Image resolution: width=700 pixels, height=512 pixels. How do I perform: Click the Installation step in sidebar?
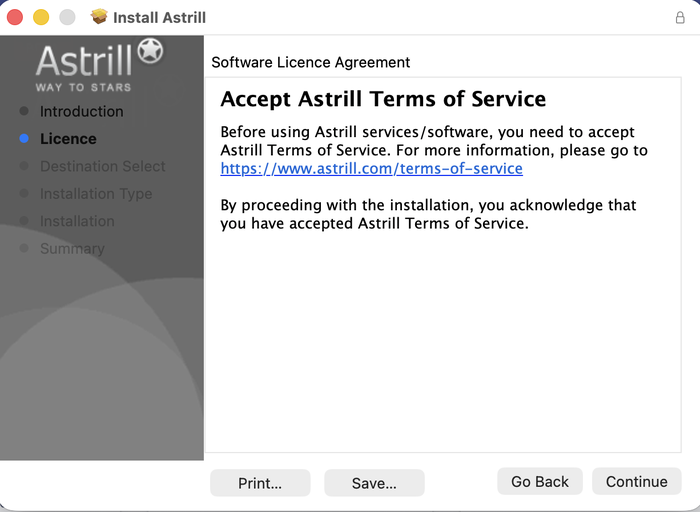[x=77, y=221]
